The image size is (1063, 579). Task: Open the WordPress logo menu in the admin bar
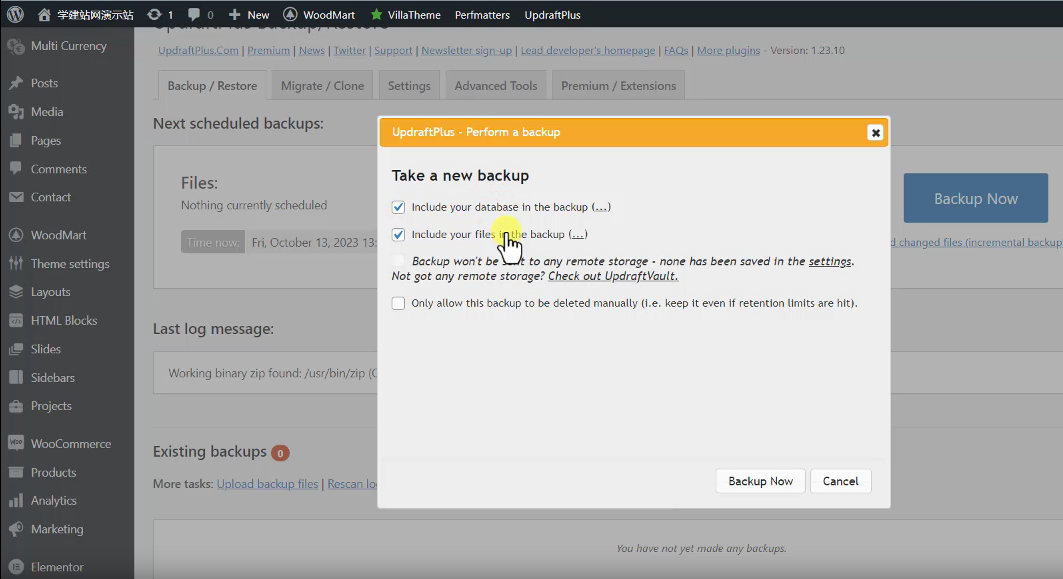(x=15, y=14)
